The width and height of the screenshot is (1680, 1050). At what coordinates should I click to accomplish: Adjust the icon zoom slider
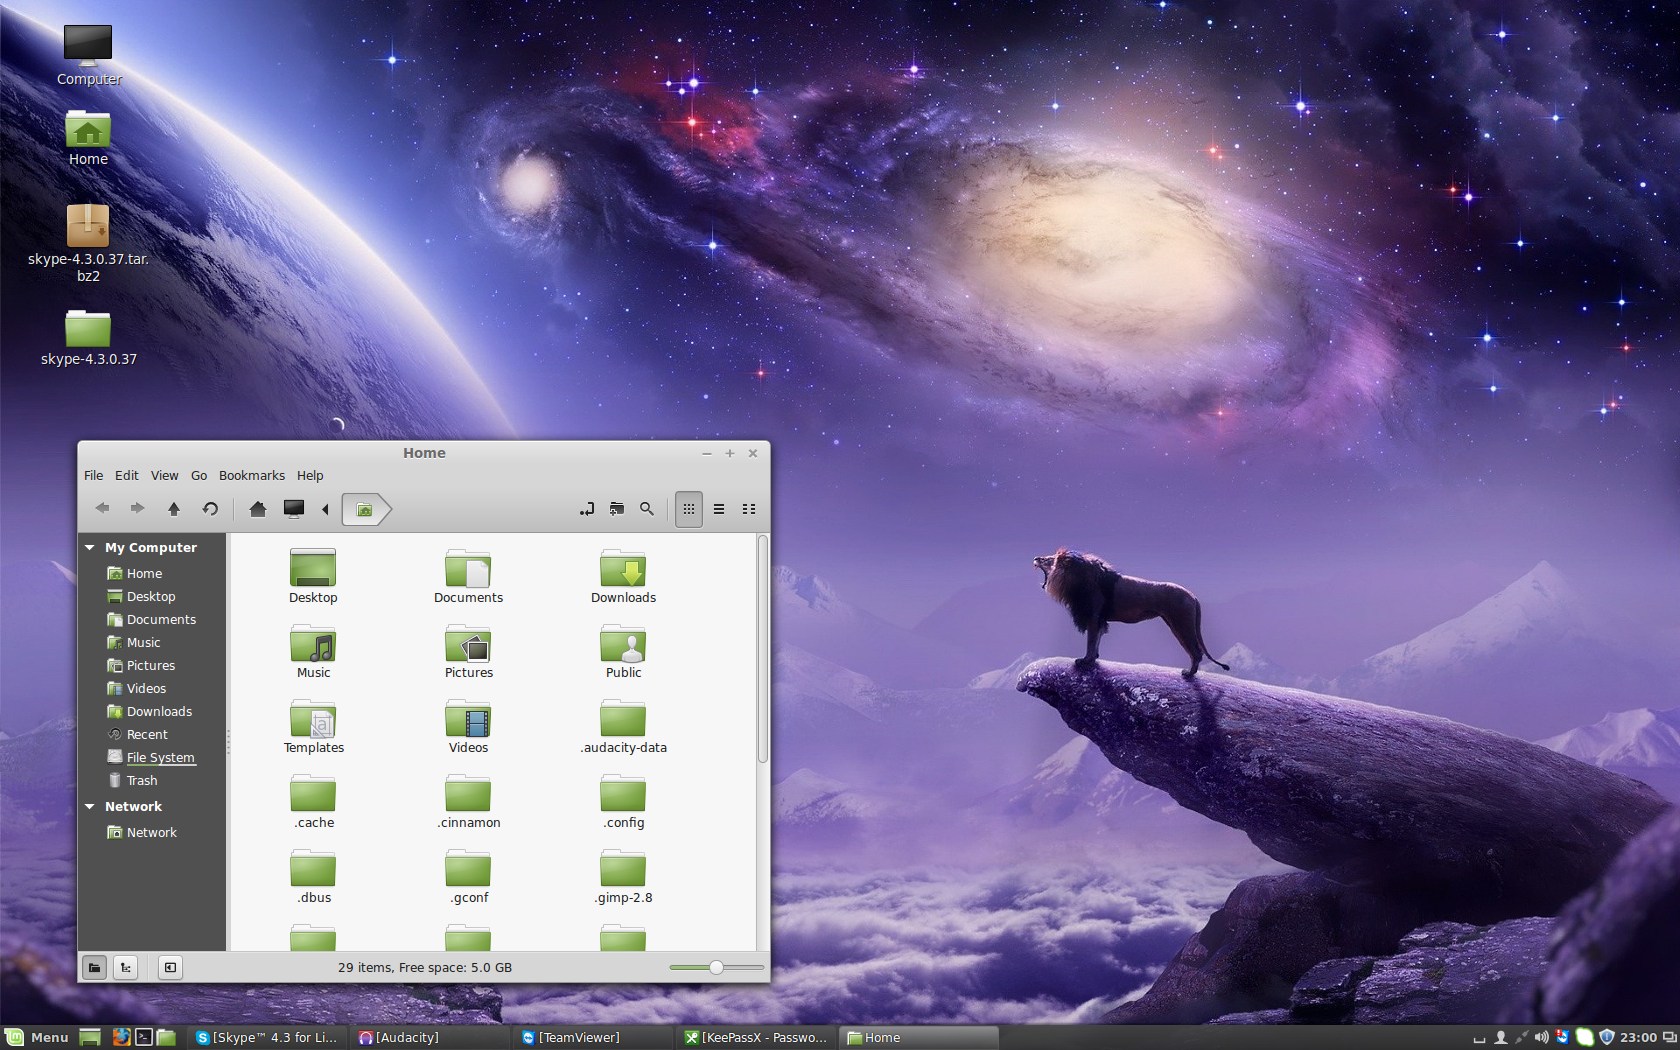coord(716,968)
